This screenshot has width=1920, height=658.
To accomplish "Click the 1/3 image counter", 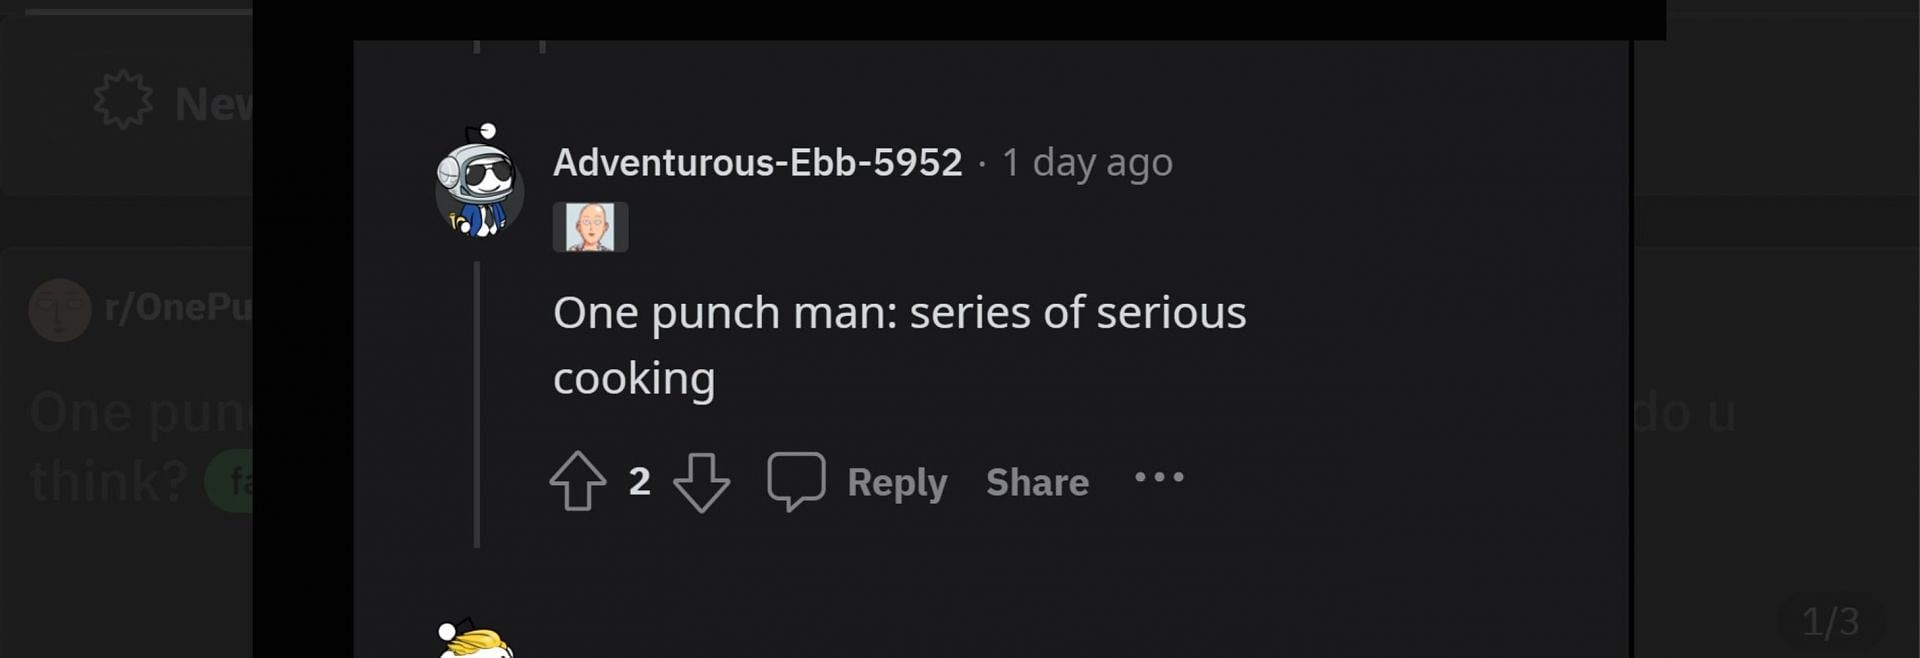I will pos(1830,622).
